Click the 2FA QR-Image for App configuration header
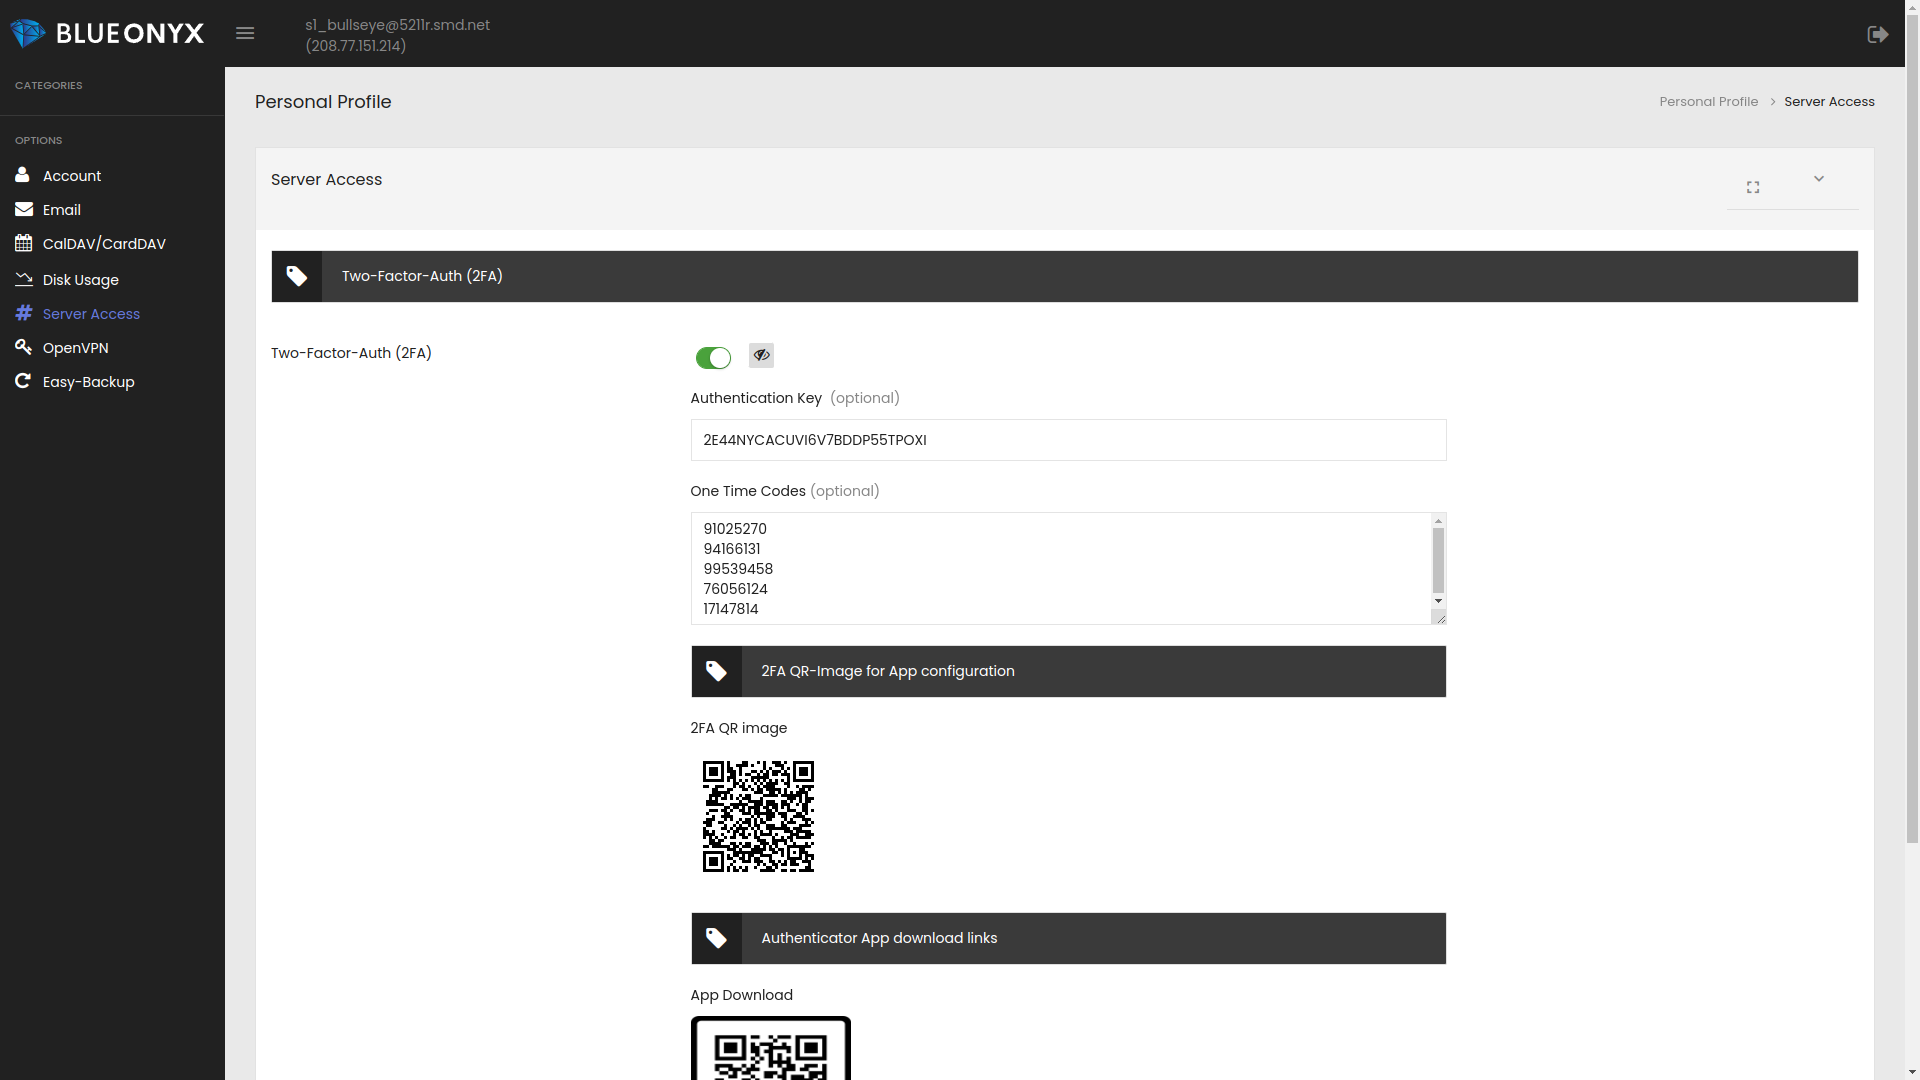The image size is (1920, 1080). [1068, 671]
